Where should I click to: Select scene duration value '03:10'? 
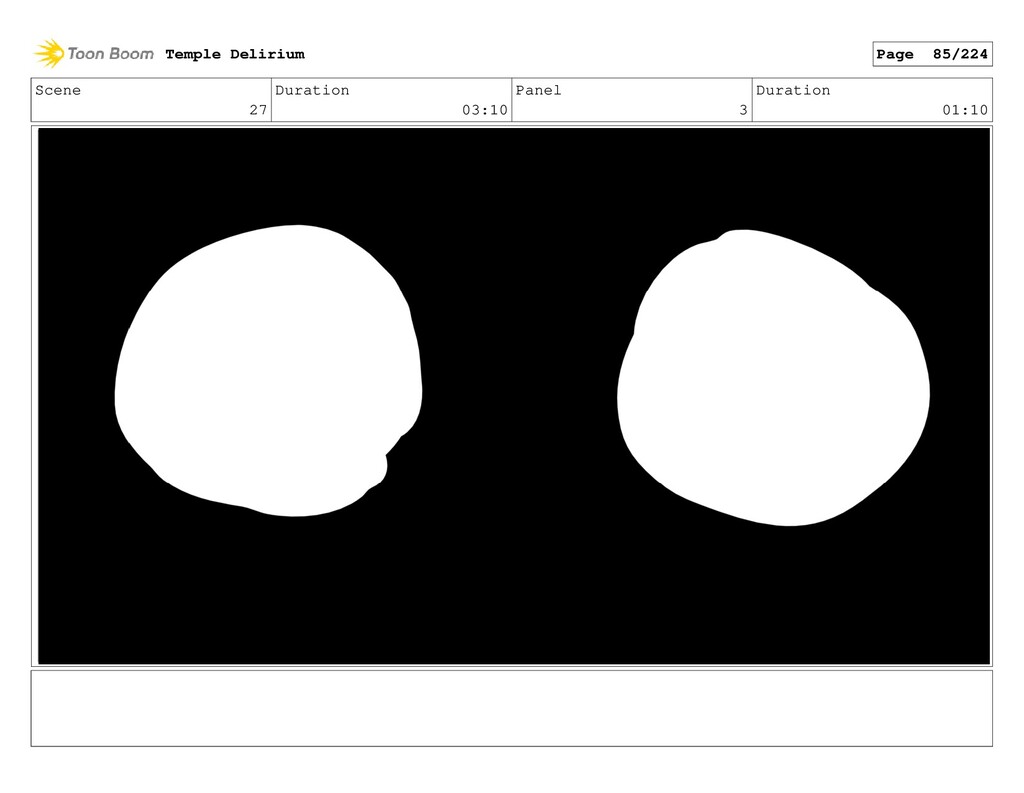(485, 110)
